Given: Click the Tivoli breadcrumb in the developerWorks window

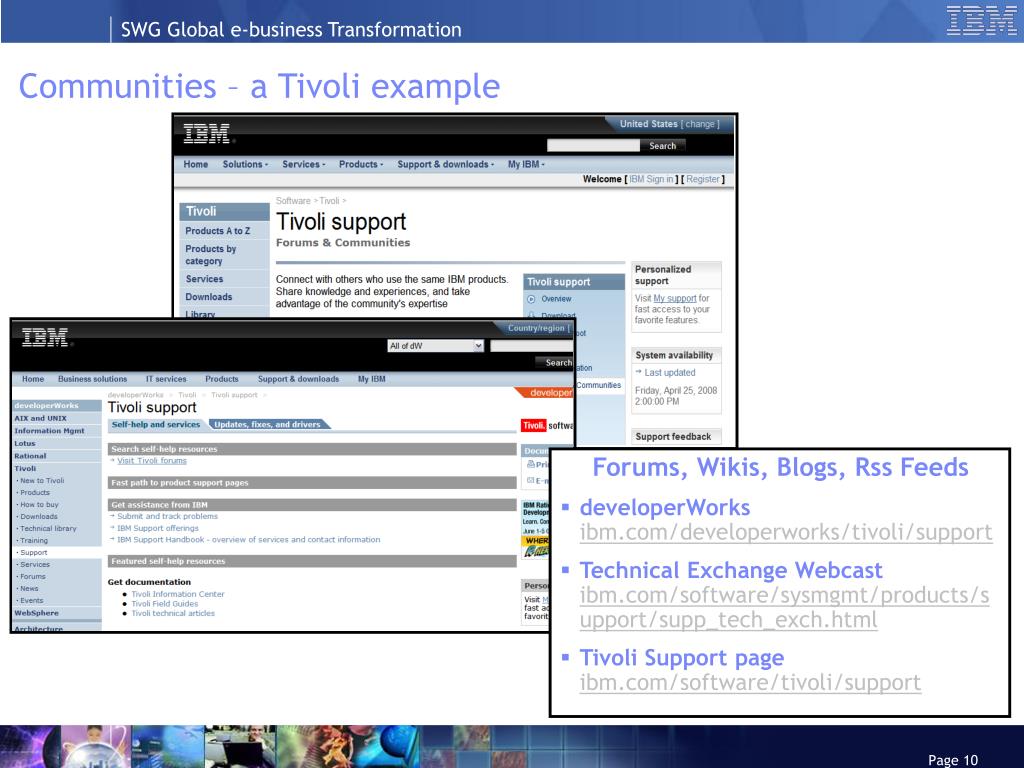Looking at the screenshot, I should (x=187, y=395).
